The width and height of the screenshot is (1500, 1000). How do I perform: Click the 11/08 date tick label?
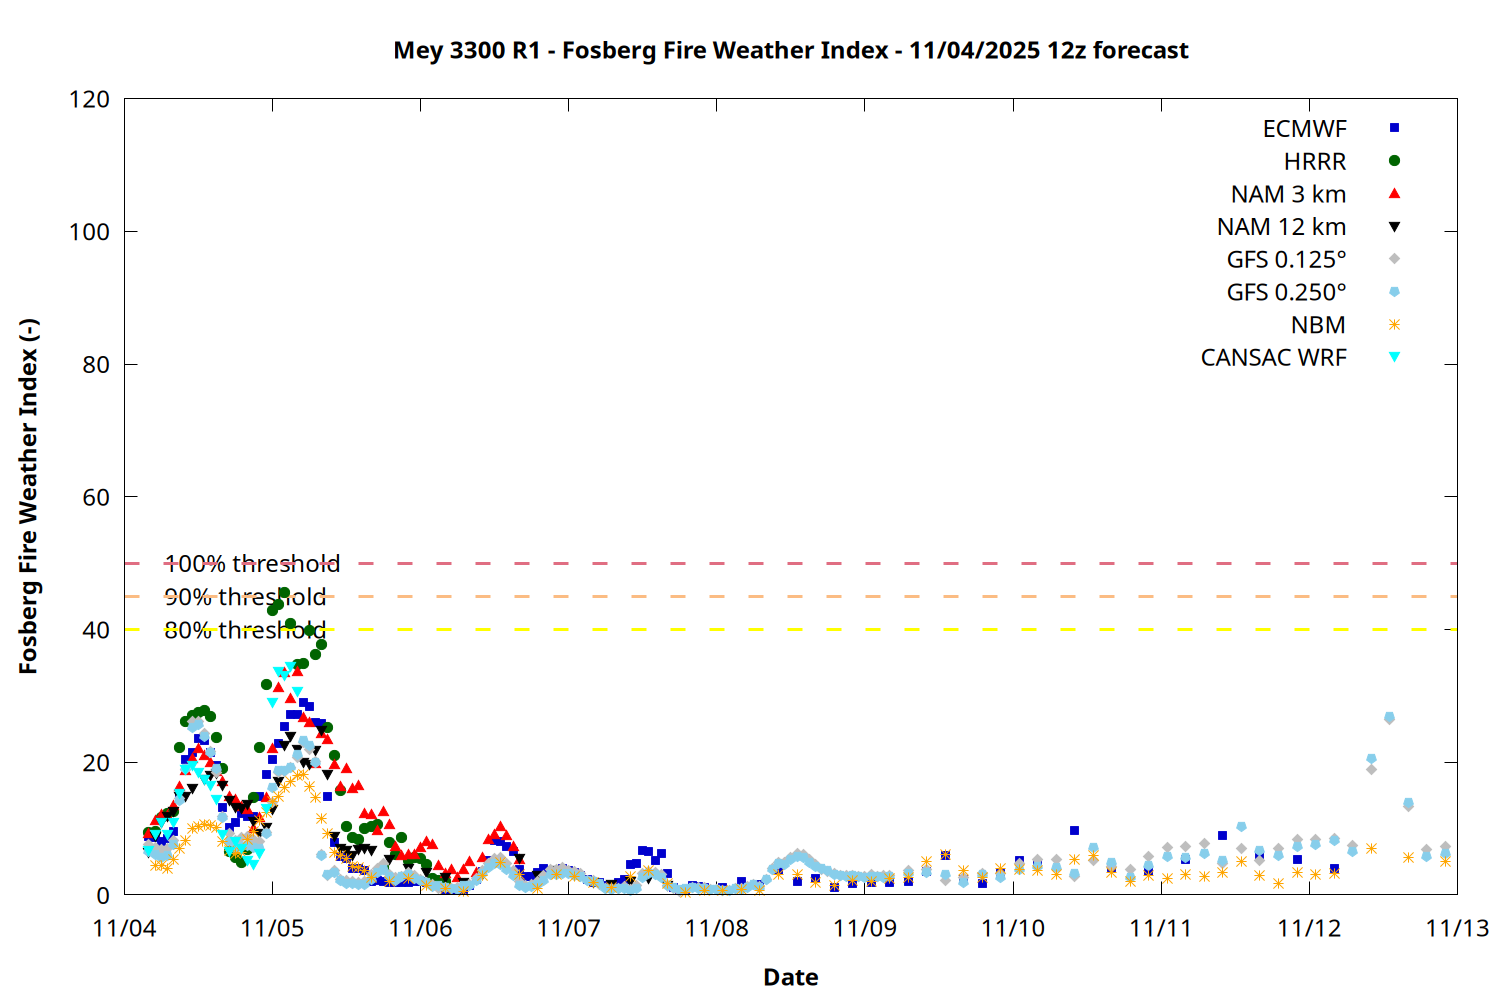tap(716, 928)
